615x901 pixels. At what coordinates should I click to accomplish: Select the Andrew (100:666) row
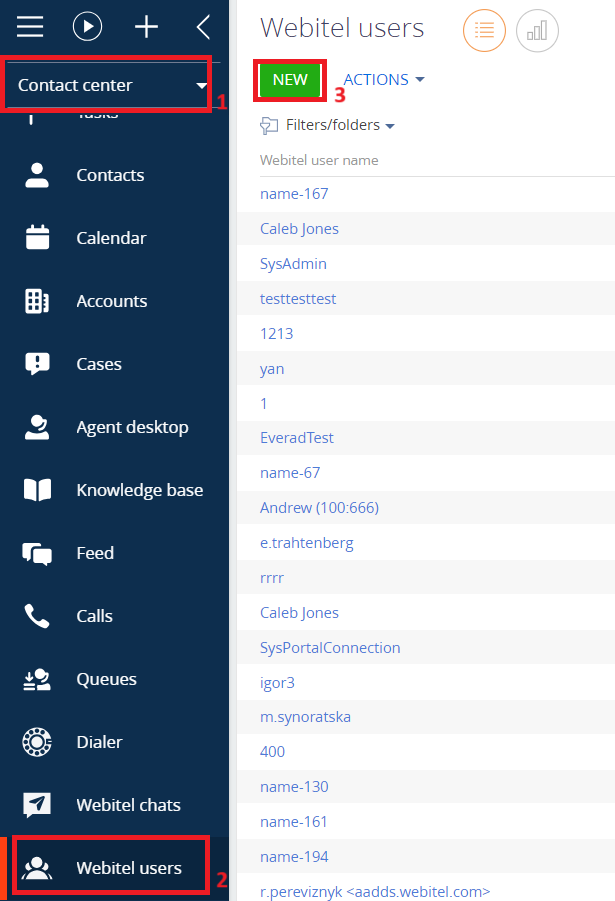tap(426, 508)
